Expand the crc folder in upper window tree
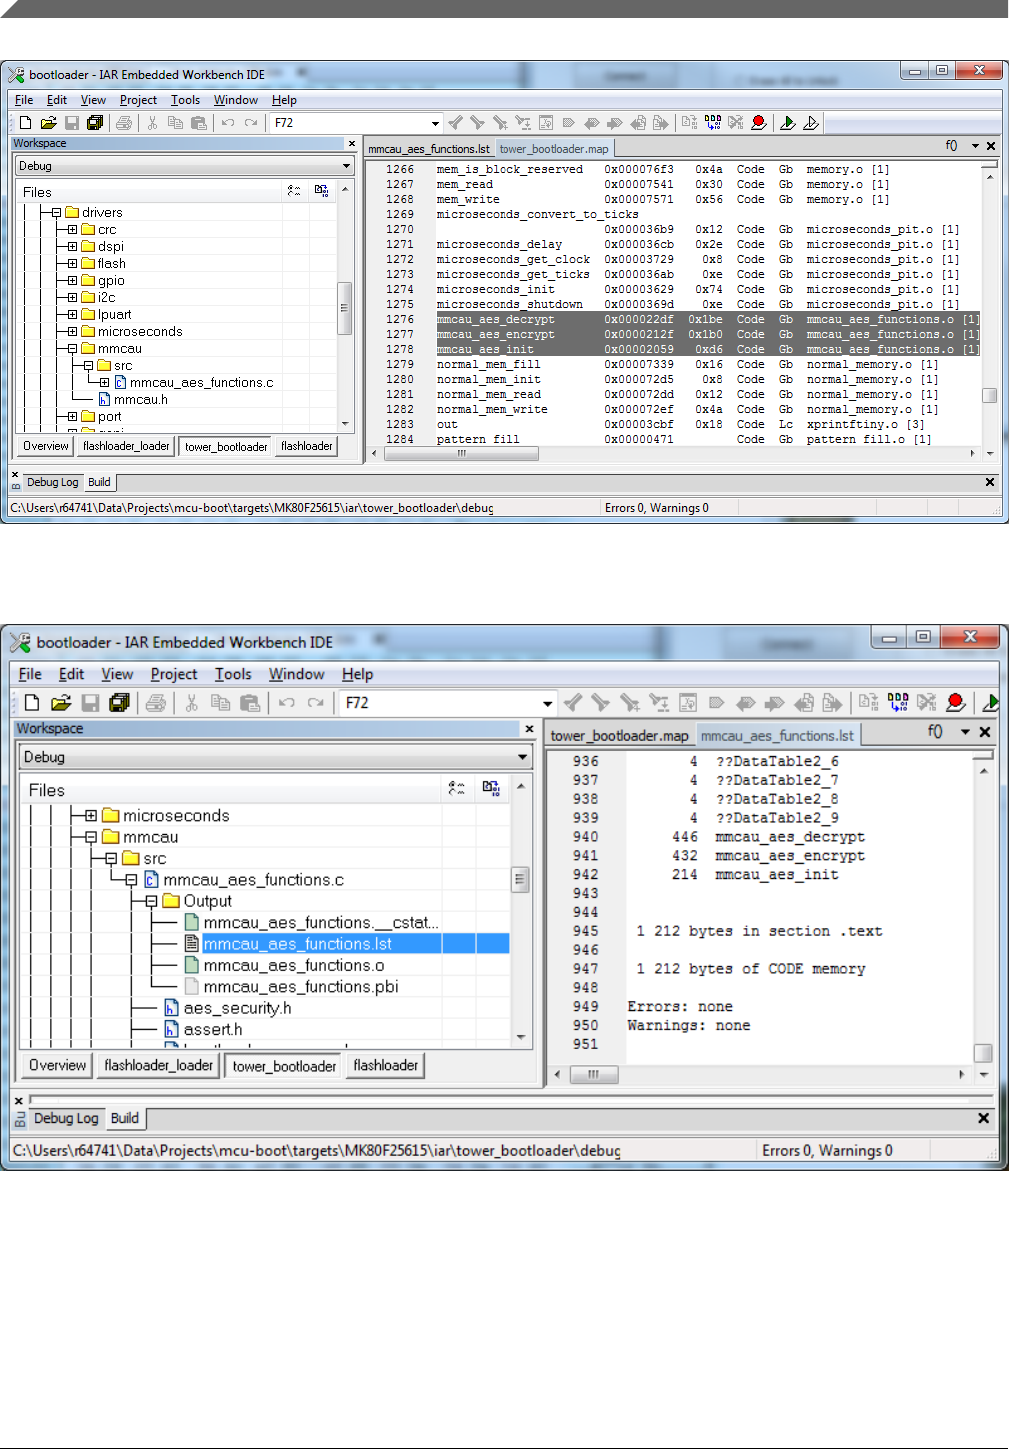 coord(72,230)
